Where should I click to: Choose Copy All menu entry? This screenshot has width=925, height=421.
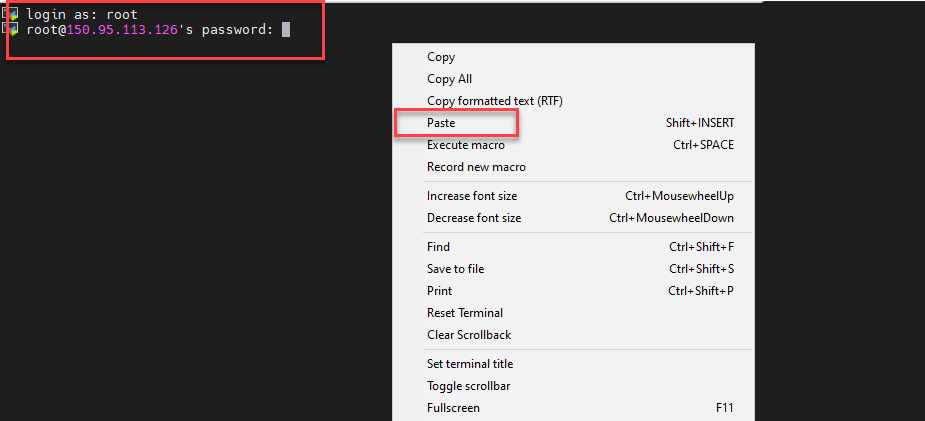[x=449, y=79]
